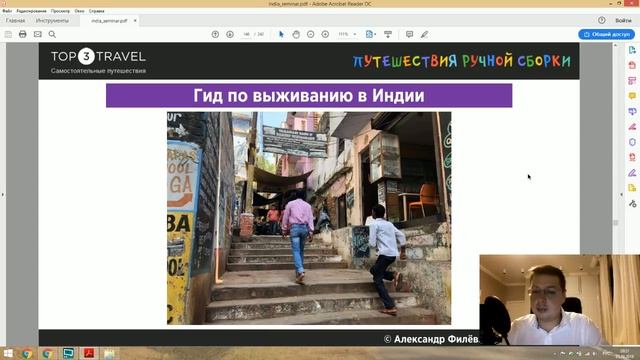This screenshot has width=640, height=360.
Task: Open the Export PDF tool in sidebar
Action: click(632, 50)
